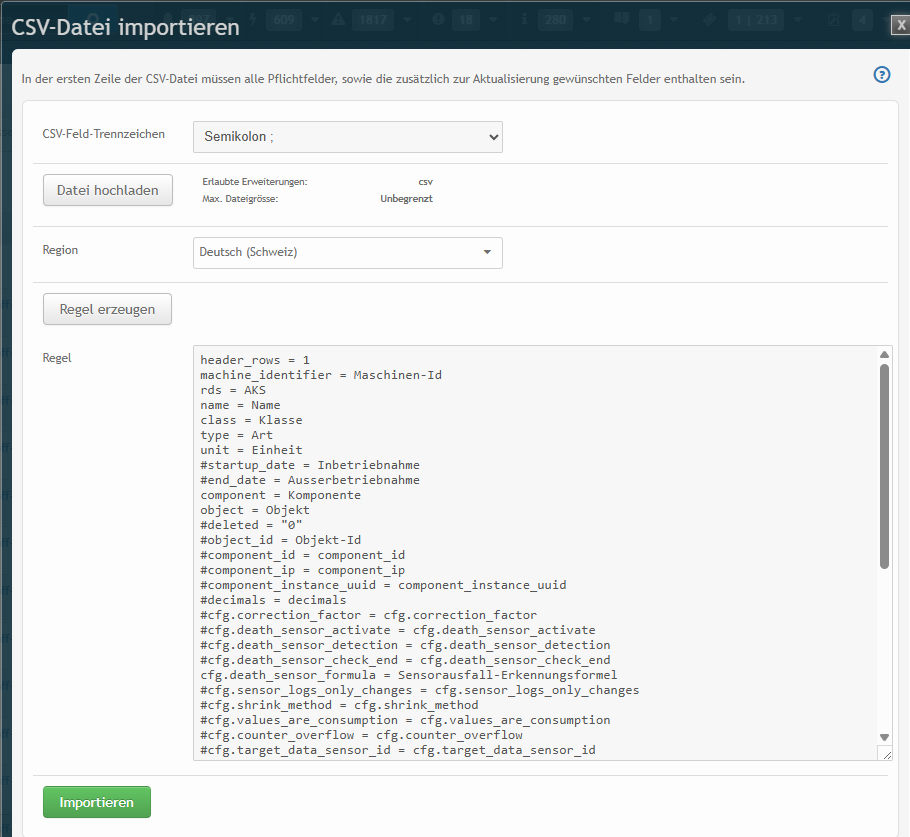
Task: Click the '#startup_date = Inbetriebnahme' line
Action: pos(310,465)
